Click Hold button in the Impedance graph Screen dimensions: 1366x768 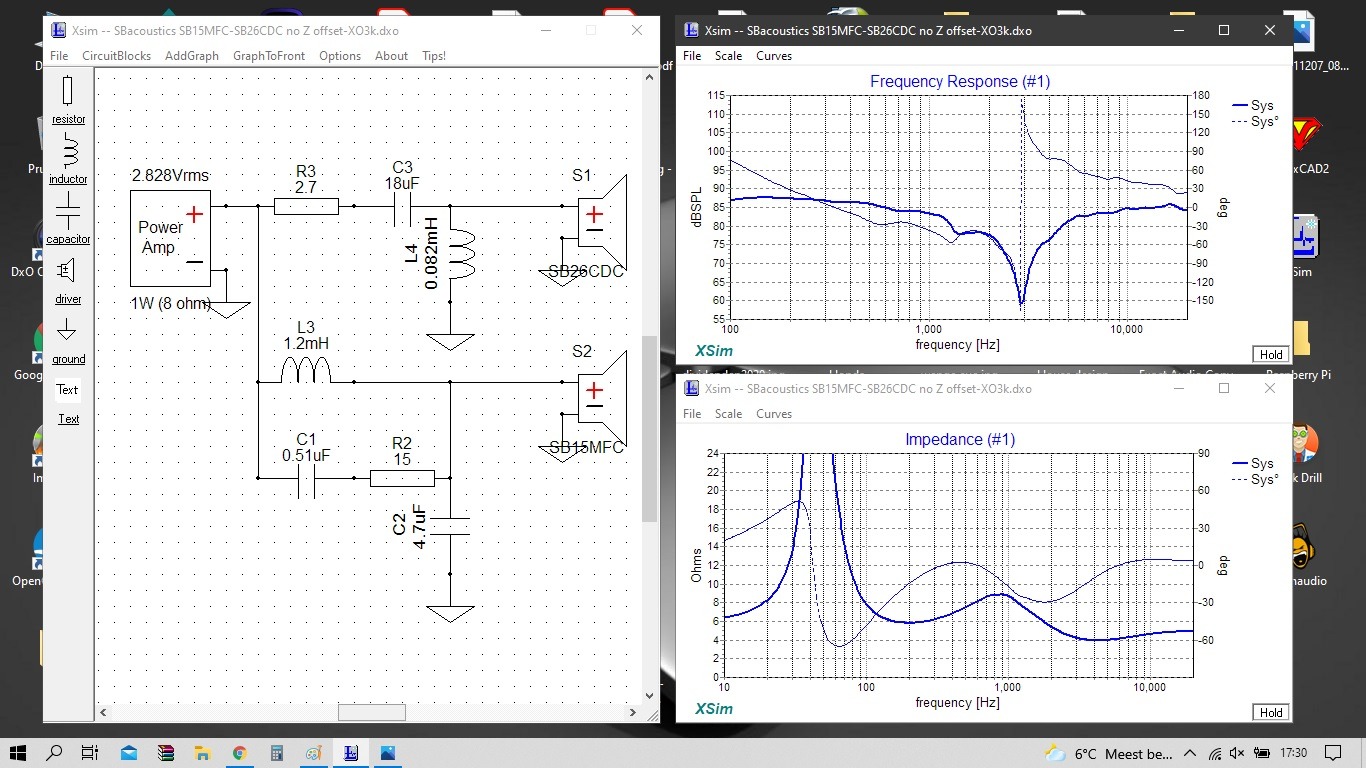[x=1271, y=712]
